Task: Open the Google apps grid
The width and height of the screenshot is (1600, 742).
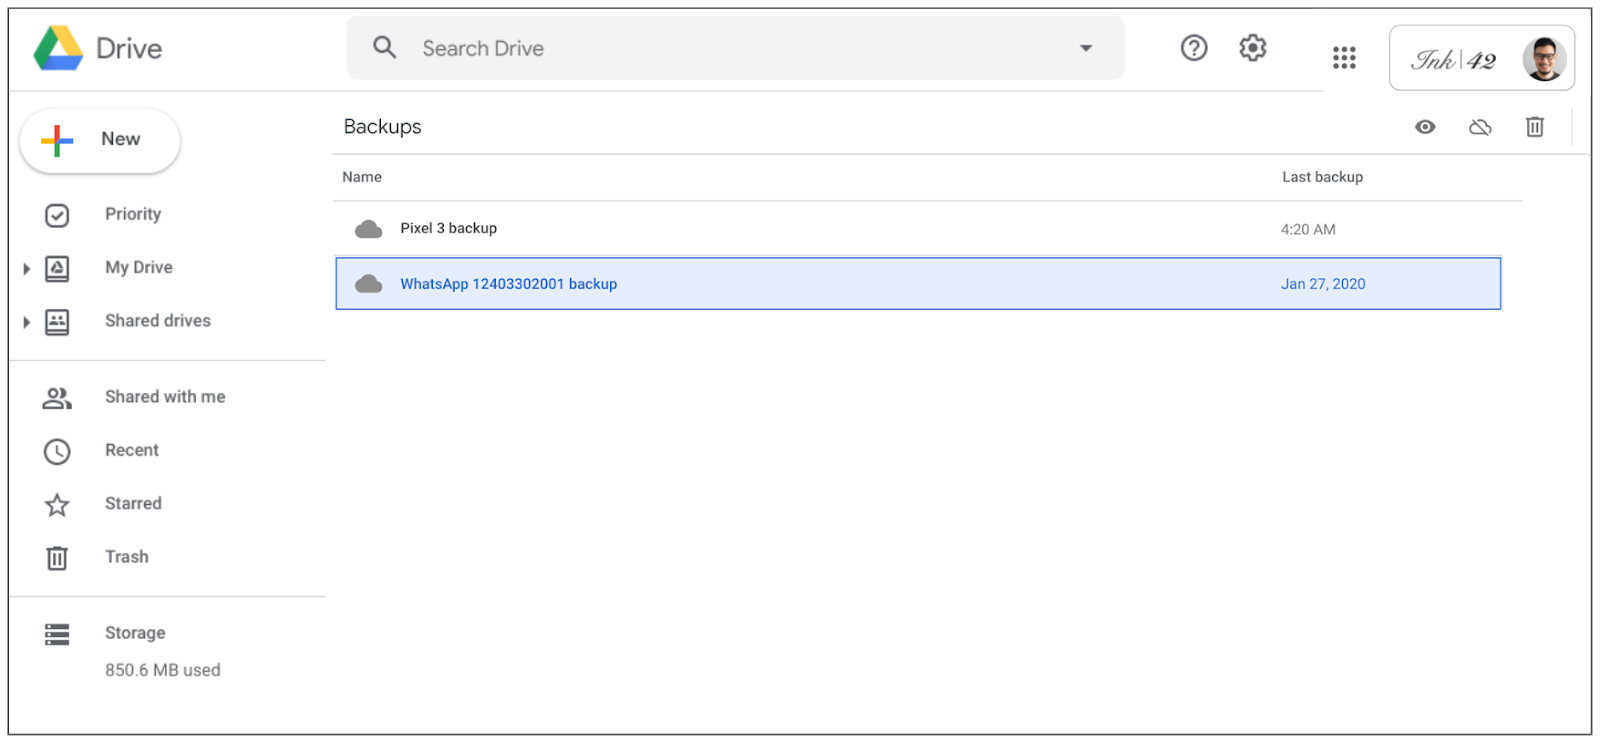Action: click(x=1343, y=58)
